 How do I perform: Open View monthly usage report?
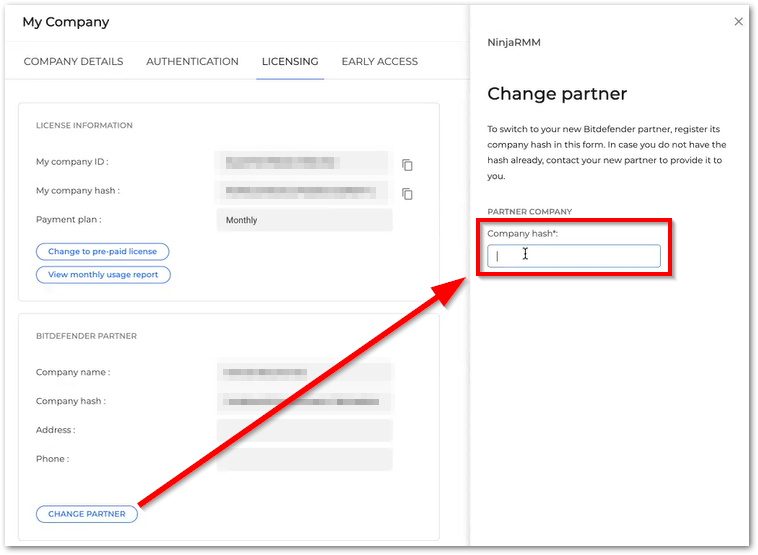pyautogui.click(x=103, y=275)
